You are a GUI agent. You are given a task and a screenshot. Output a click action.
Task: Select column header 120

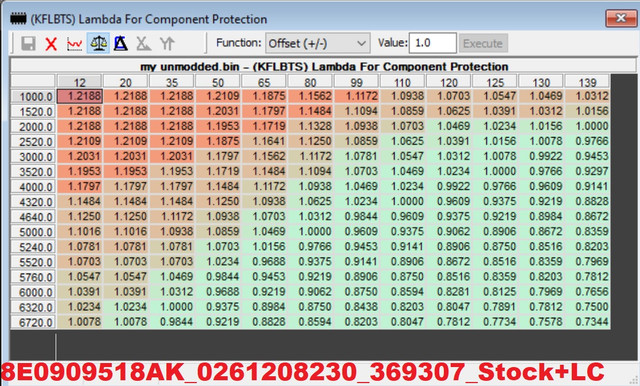449,82
